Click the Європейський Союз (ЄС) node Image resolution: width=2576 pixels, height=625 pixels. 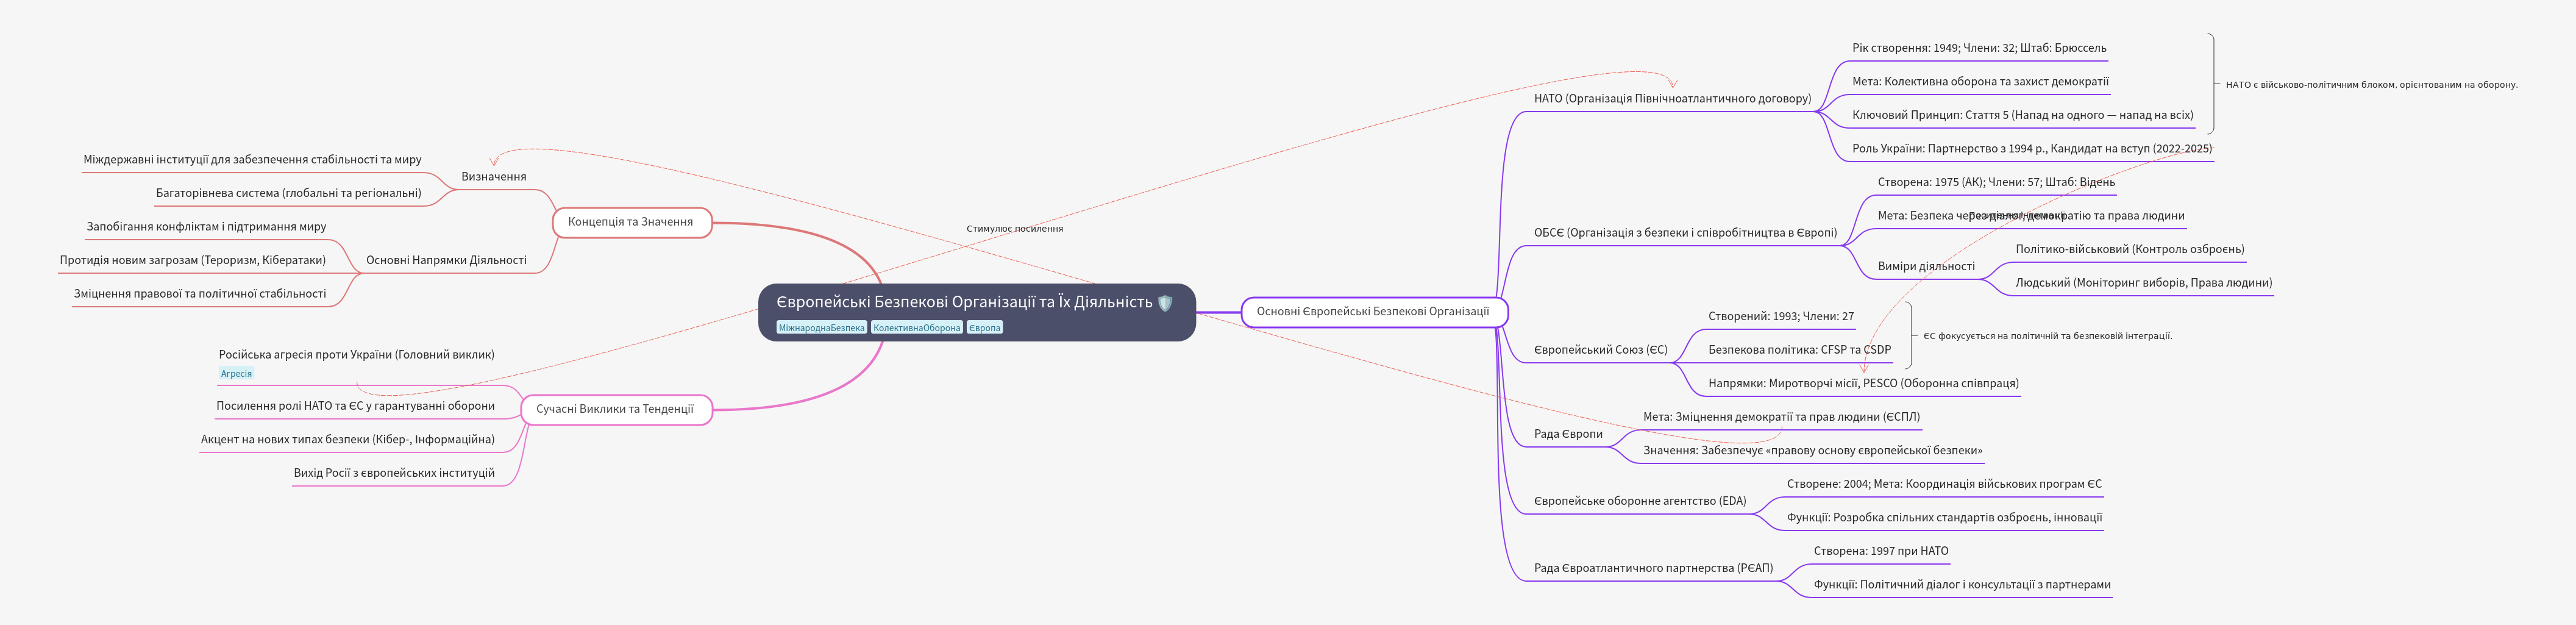coord(1600,350)
